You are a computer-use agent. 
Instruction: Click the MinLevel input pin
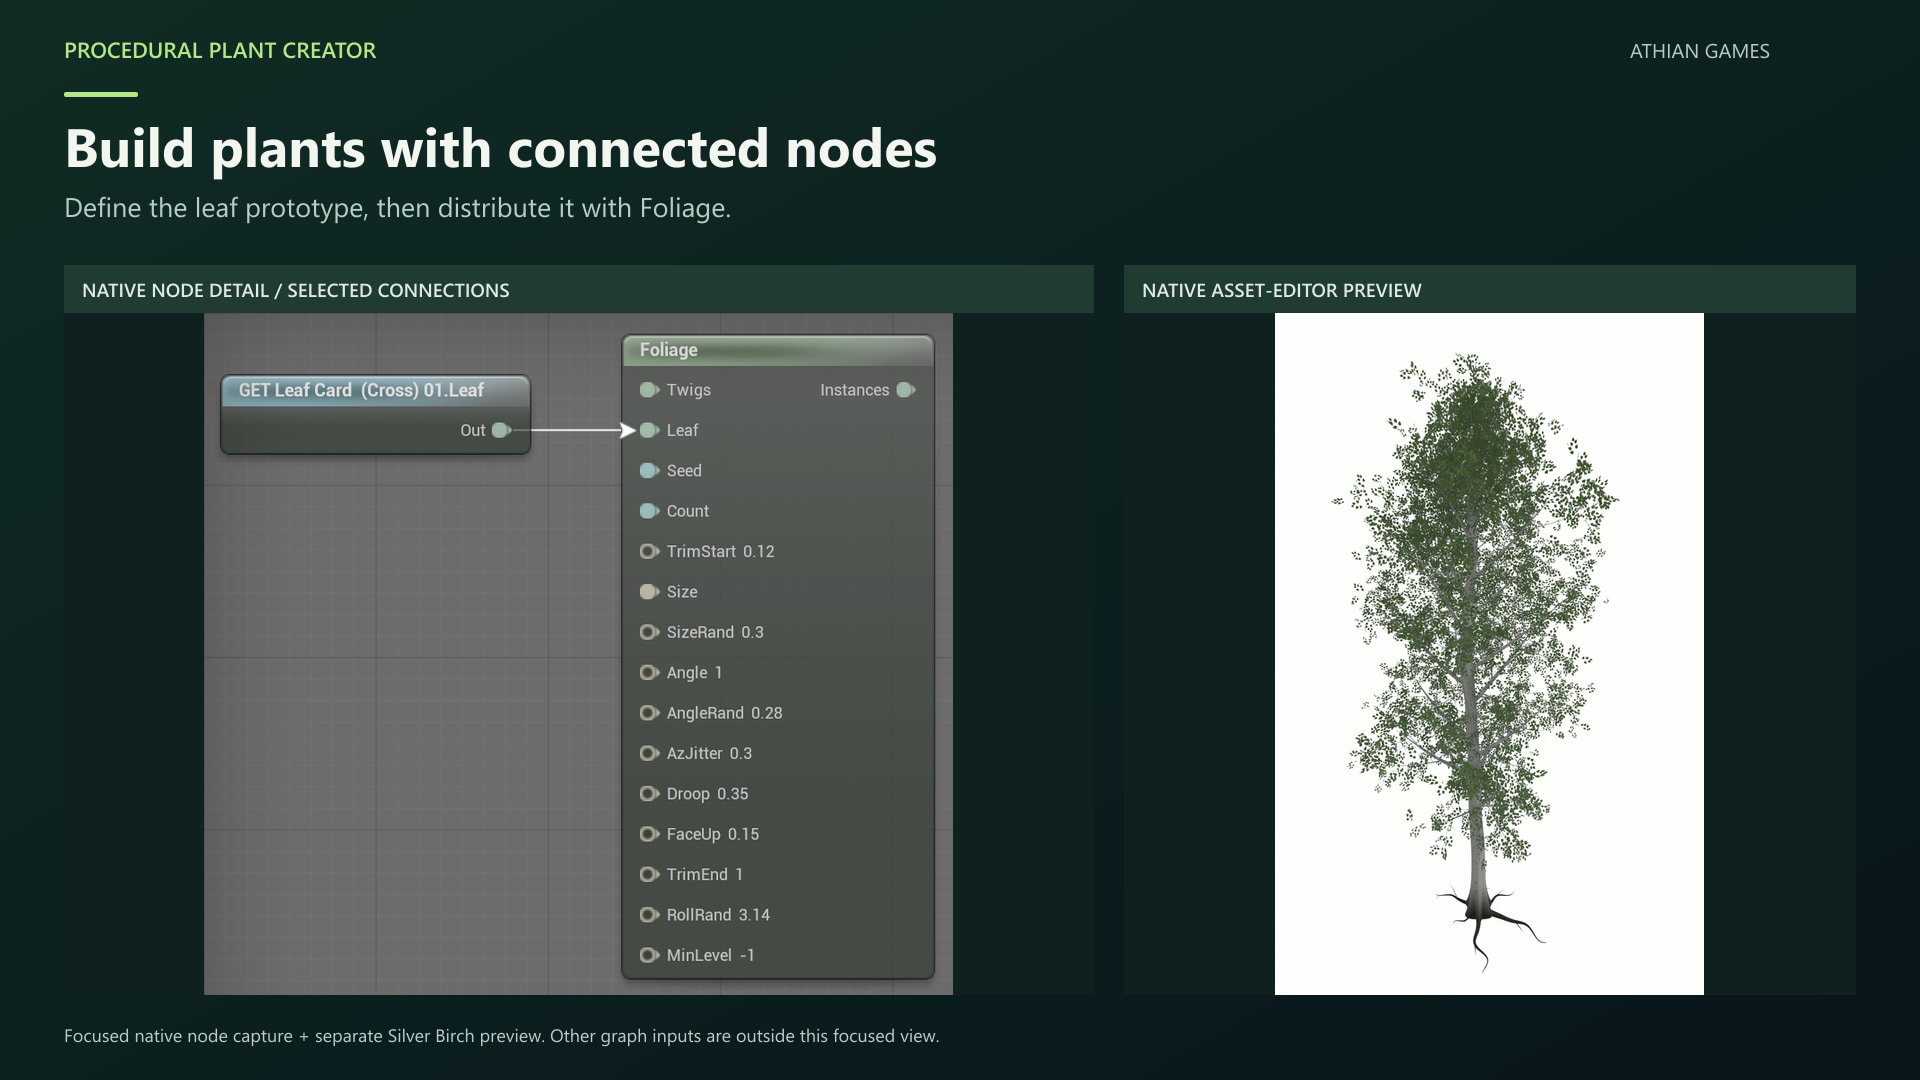(x=649, y=956)
